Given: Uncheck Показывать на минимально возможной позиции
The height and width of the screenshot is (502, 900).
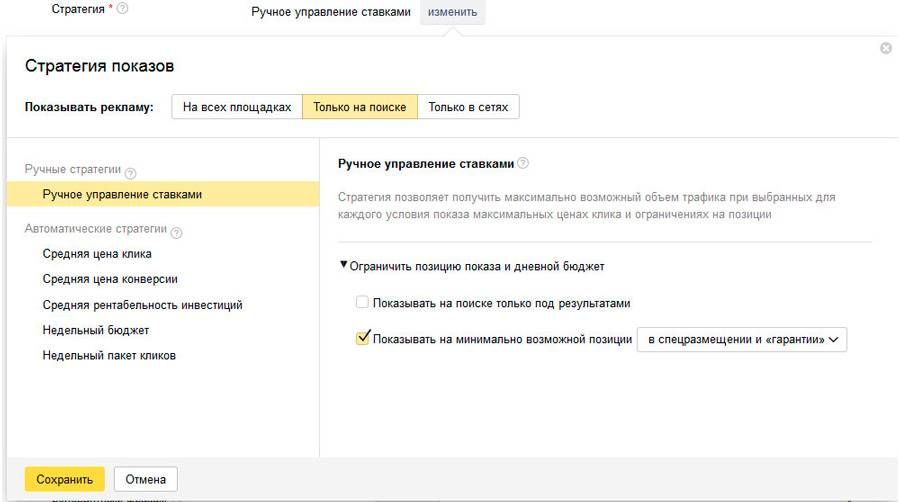Looking at the screenshot, I should point(362,338).
